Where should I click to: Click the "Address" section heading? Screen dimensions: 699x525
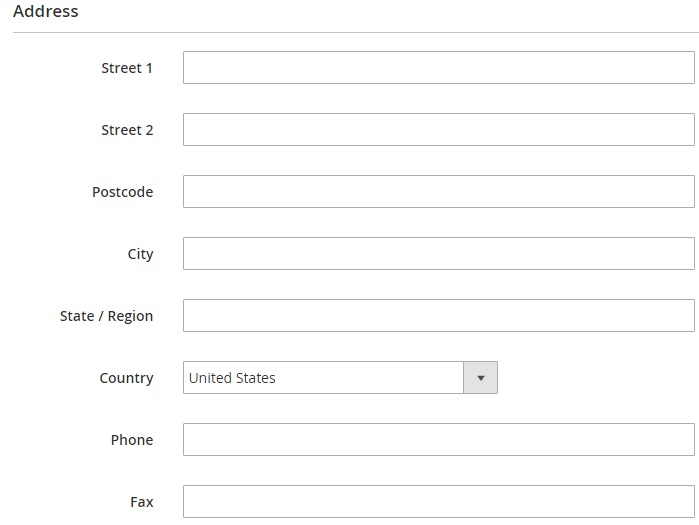[x=45, y=12]
